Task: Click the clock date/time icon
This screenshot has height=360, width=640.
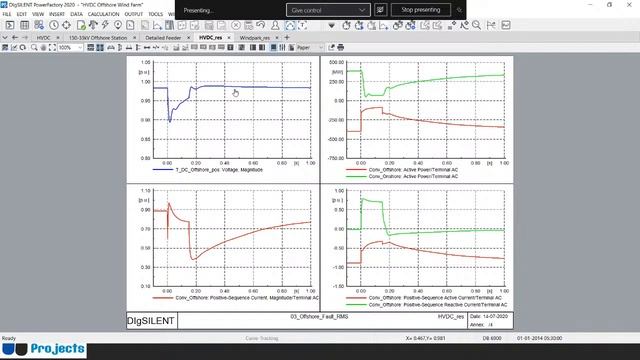Action: [x=53, y=25]
